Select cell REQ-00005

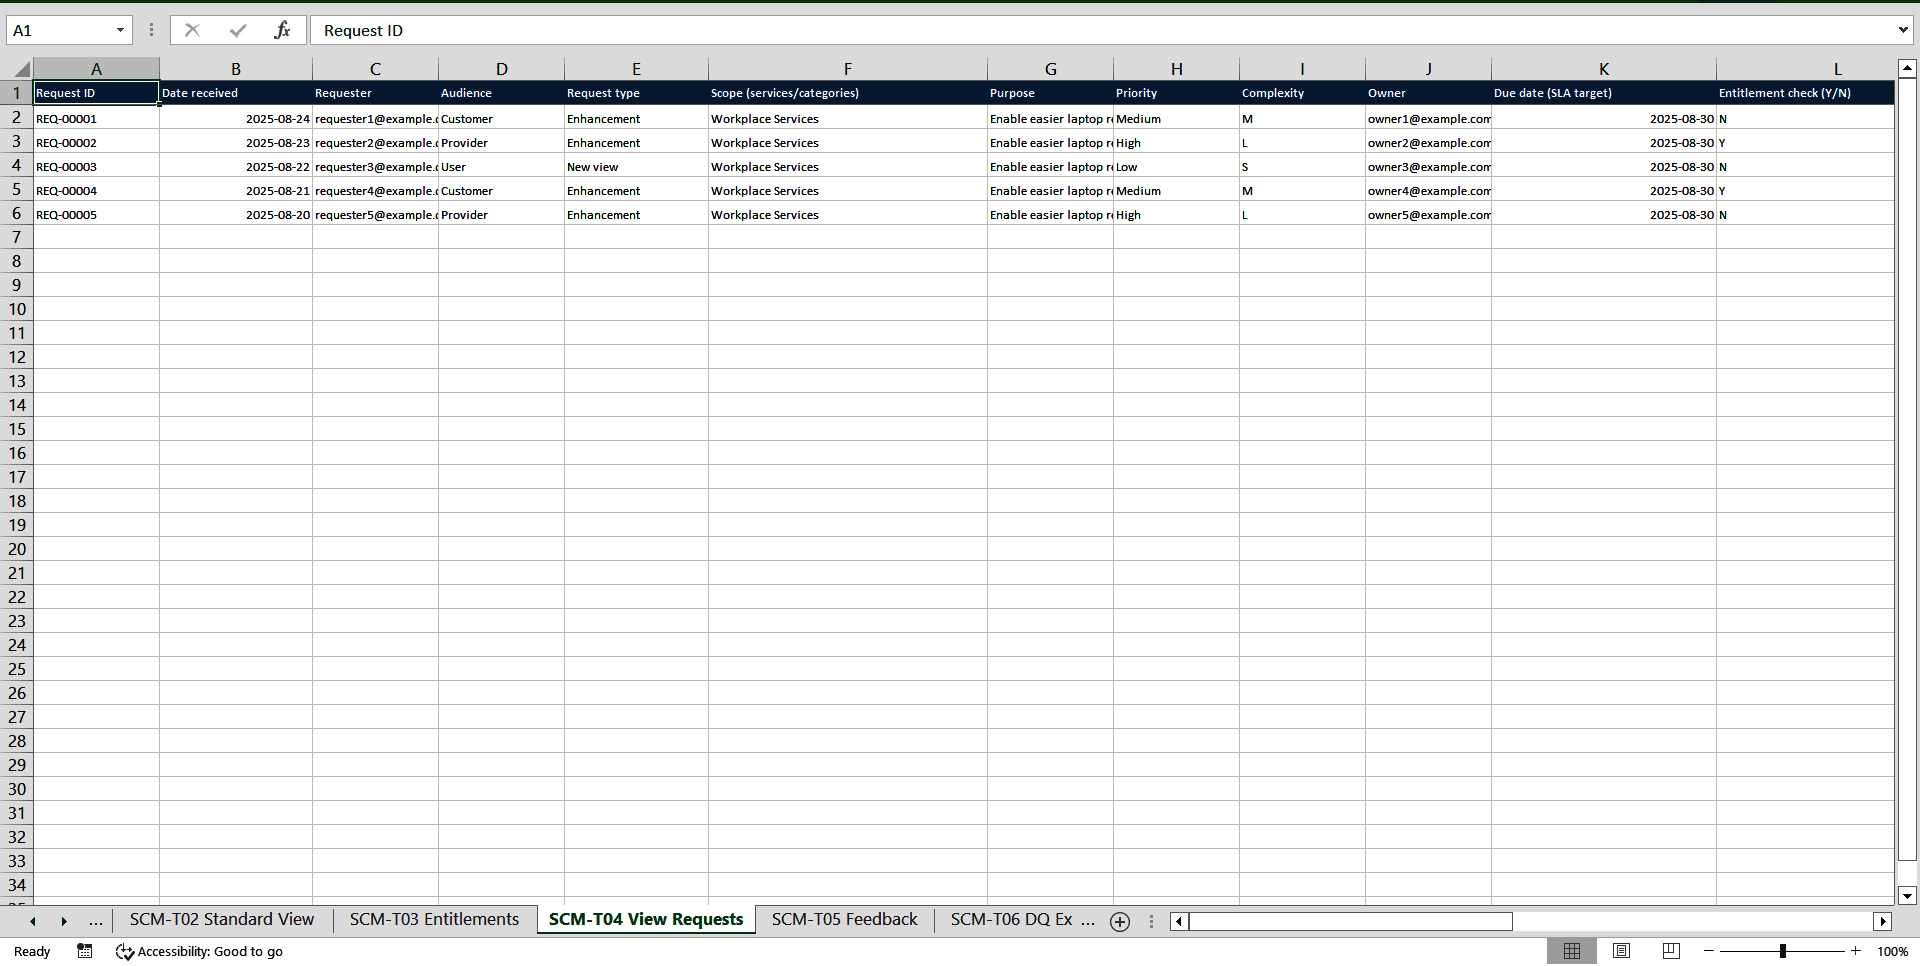[x=96, y=215]
